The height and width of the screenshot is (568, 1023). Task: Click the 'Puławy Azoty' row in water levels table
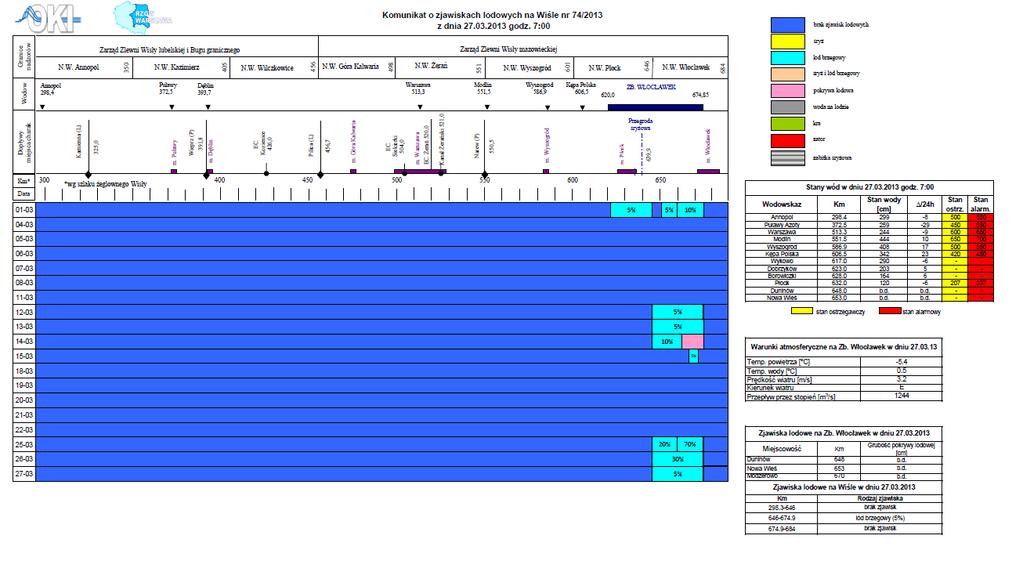869,225
